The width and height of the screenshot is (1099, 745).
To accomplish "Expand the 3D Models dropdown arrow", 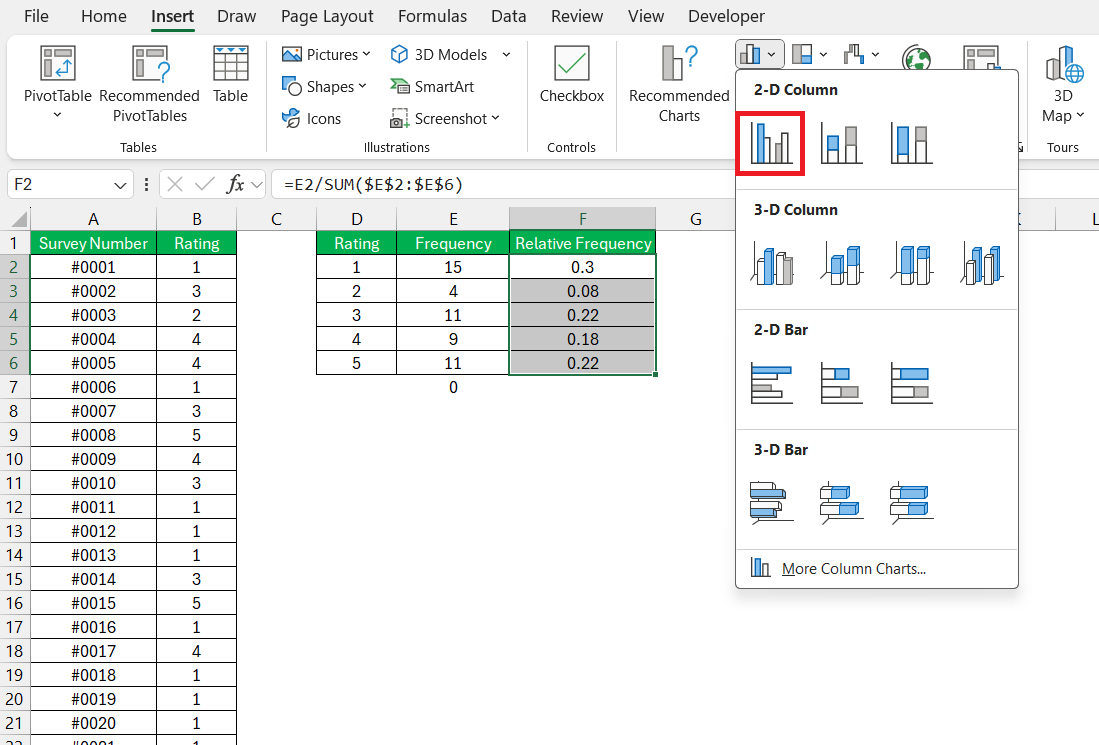I will (506, 54).
